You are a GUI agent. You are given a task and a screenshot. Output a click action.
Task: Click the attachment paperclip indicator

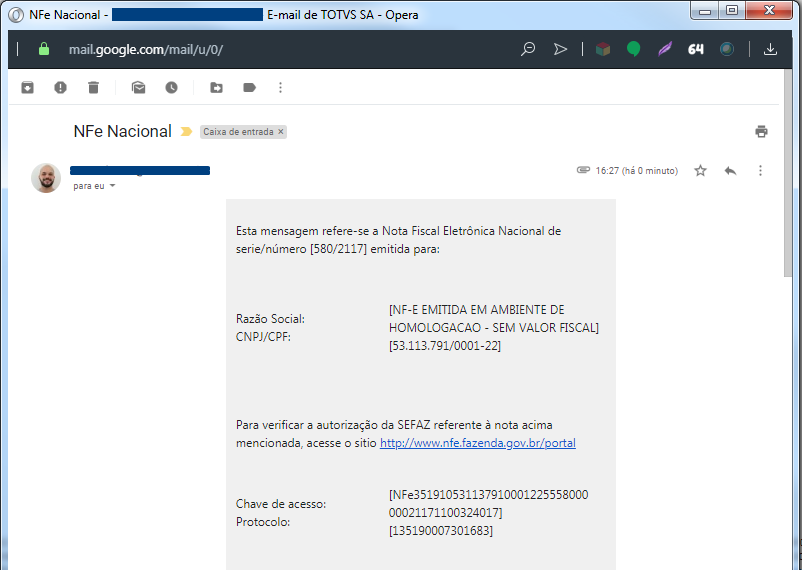tap(583, 170)
